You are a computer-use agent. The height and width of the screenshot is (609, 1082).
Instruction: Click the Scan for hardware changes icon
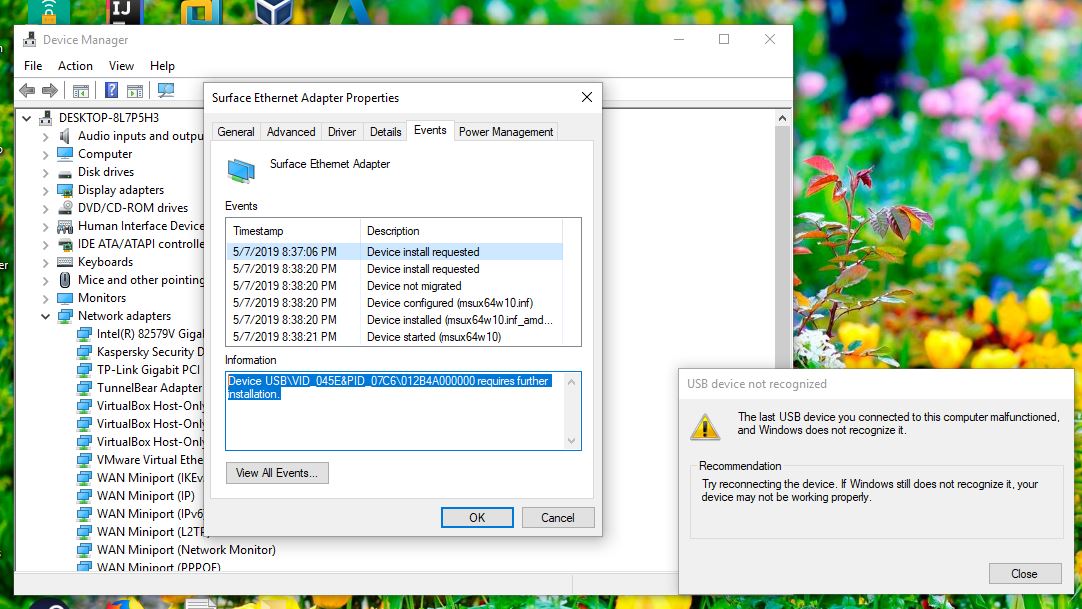[166, 90]
